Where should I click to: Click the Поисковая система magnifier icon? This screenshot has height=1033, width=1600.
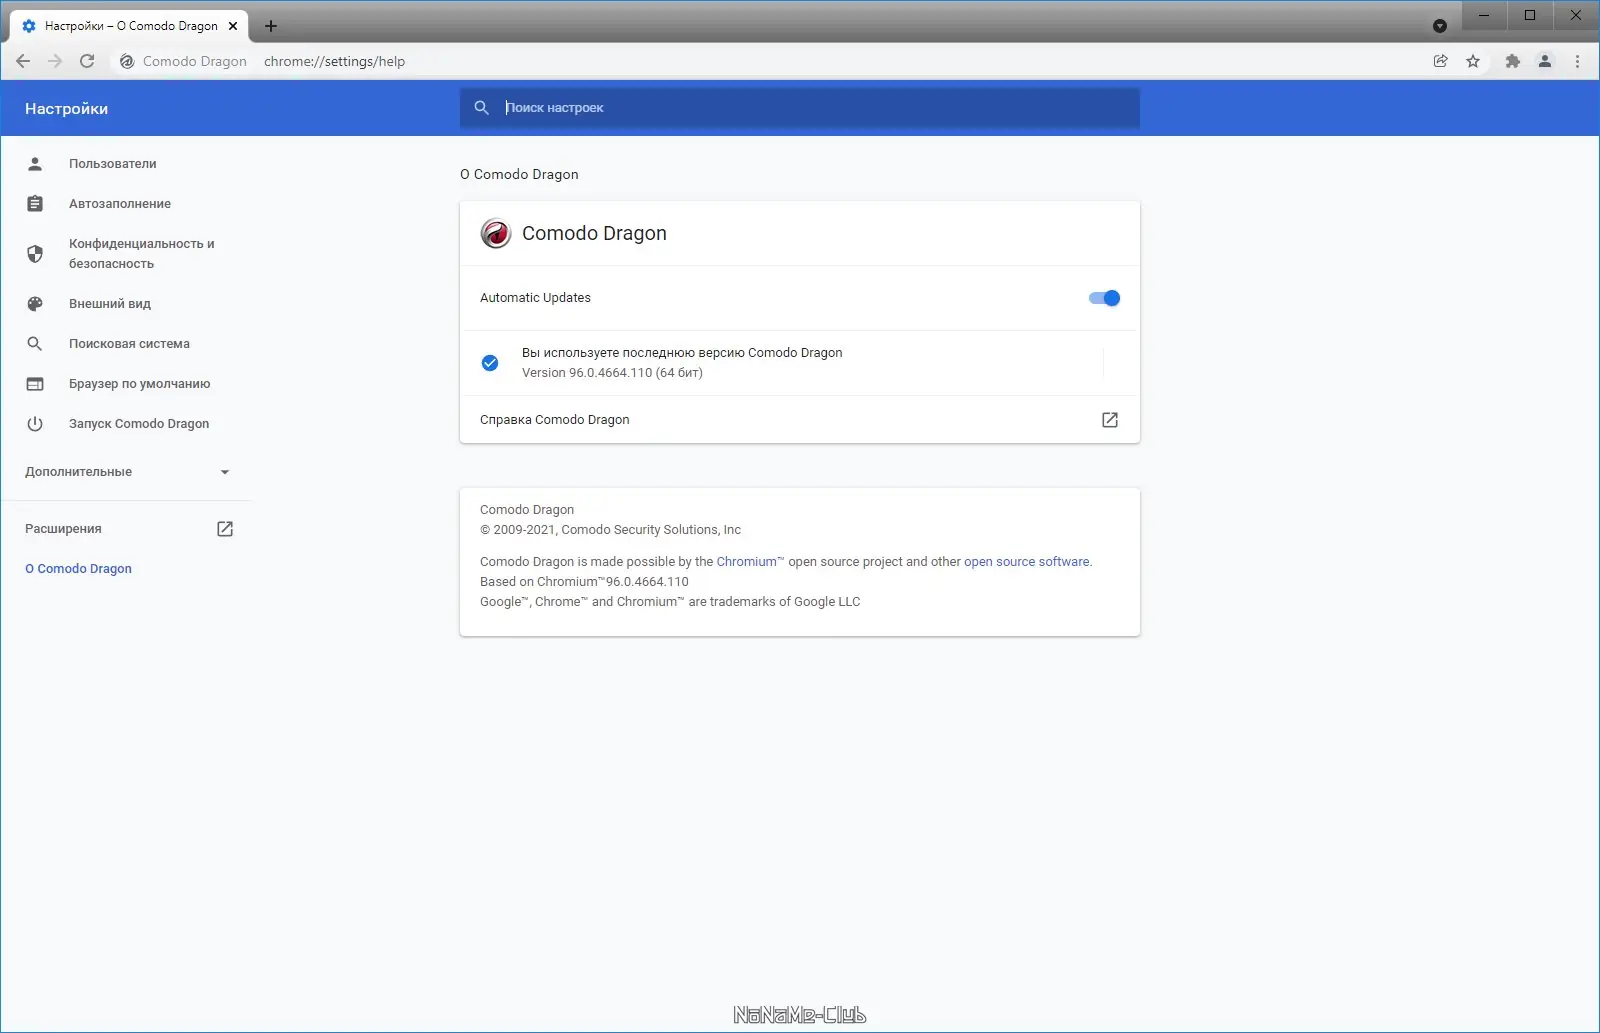click(35, 343)
